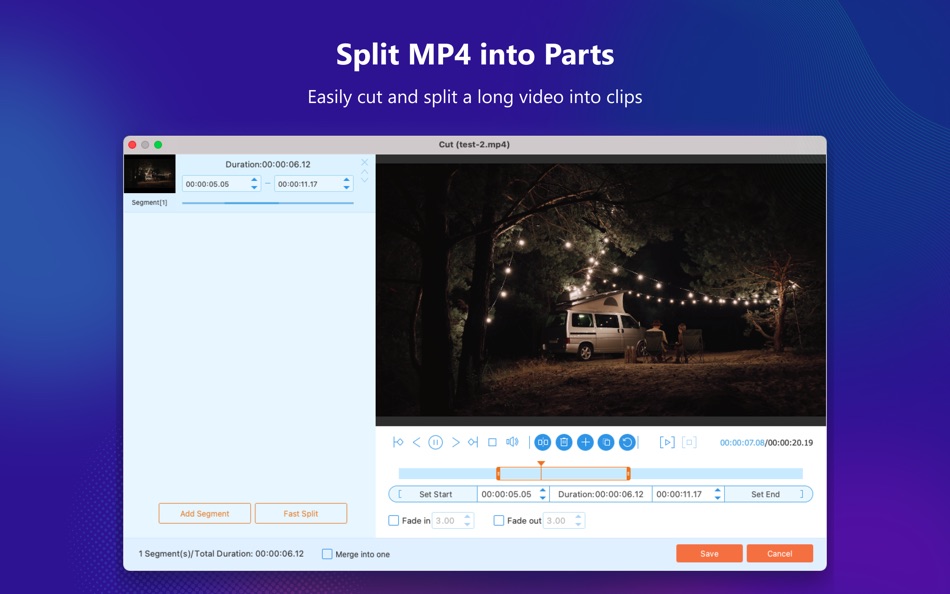Click the Duration:00:00:06.12 text in Segment[1]
Screen dimensions: 950x594
(x=268, y=164)
